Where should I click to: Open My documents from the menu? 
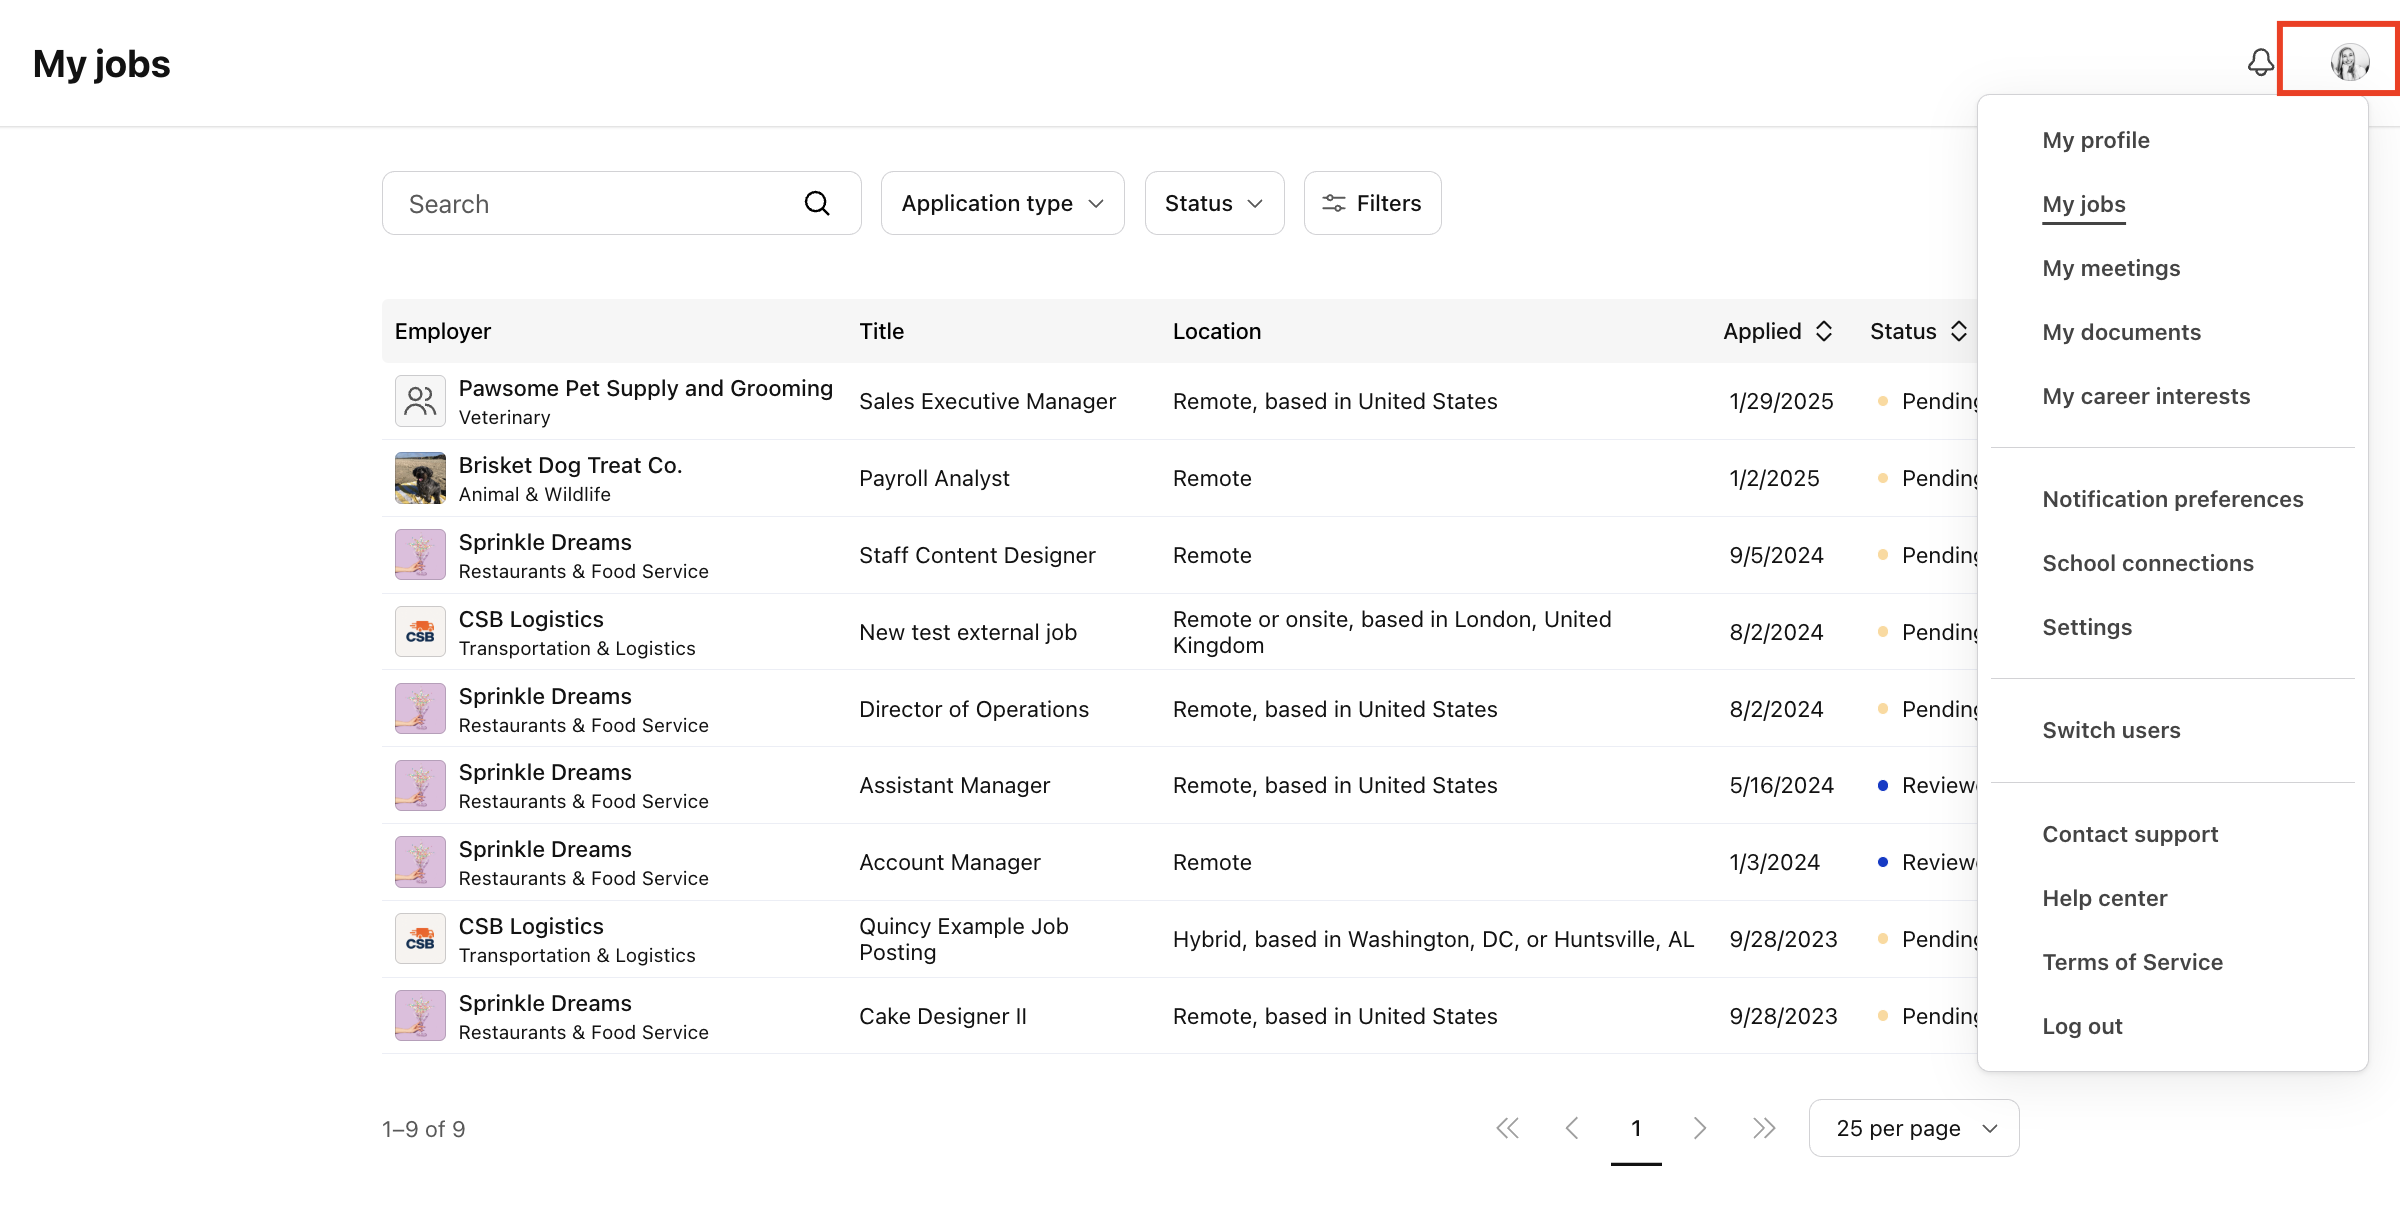[2122, 332]
